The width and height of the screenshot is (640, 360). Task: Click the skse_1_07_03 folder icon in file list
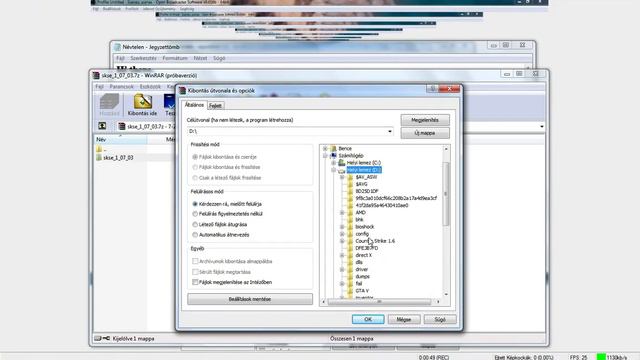pos(99,158)
